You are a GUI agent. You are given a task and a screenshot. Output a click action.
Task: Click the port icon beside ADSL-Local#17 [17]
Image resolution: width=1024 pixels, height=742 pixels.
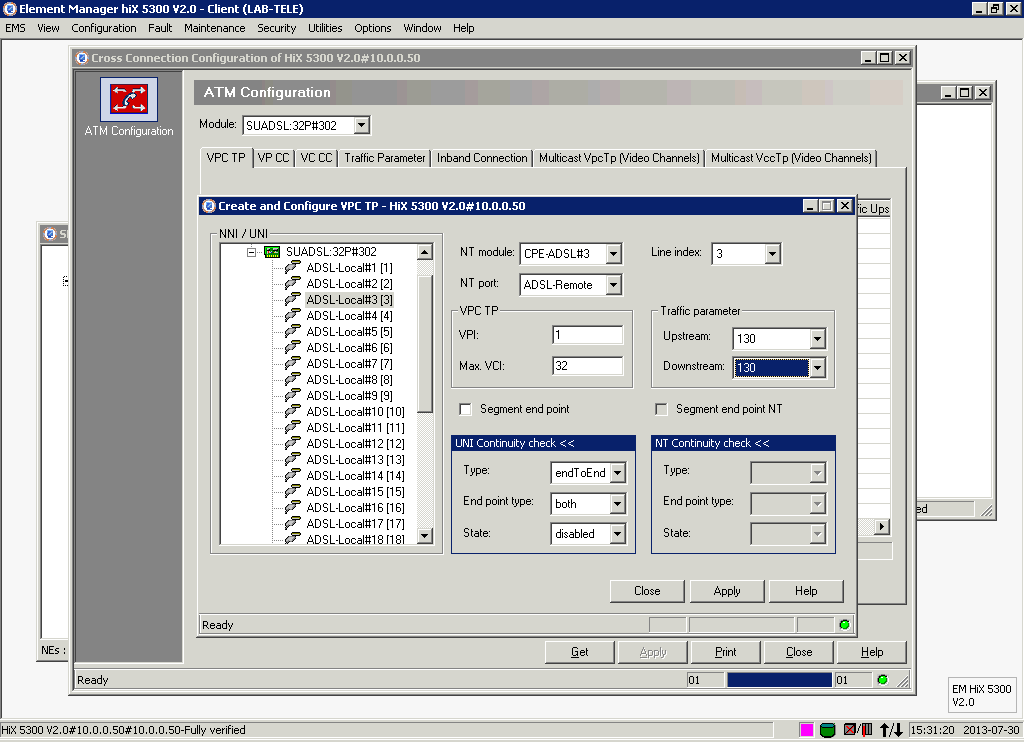(x=293, y=523)
